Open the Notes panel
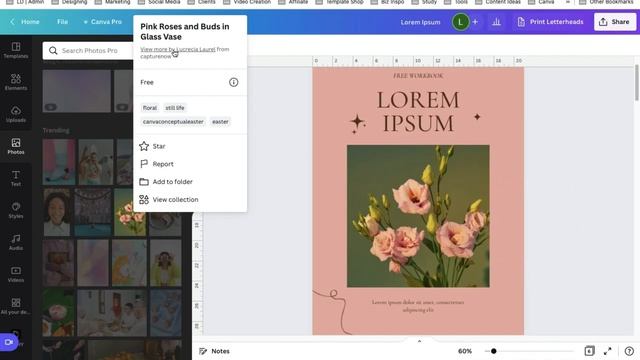Screen dimensions: 640x360 [214, 351]
